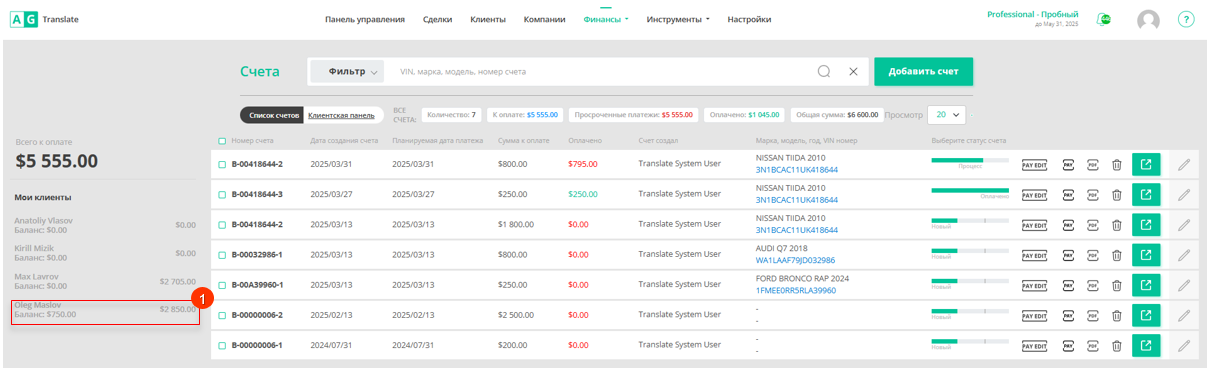Screen dimensions: 1208x368
Task: Check the box for invoice B-00A39960-1
Action: tap(222, 284)
